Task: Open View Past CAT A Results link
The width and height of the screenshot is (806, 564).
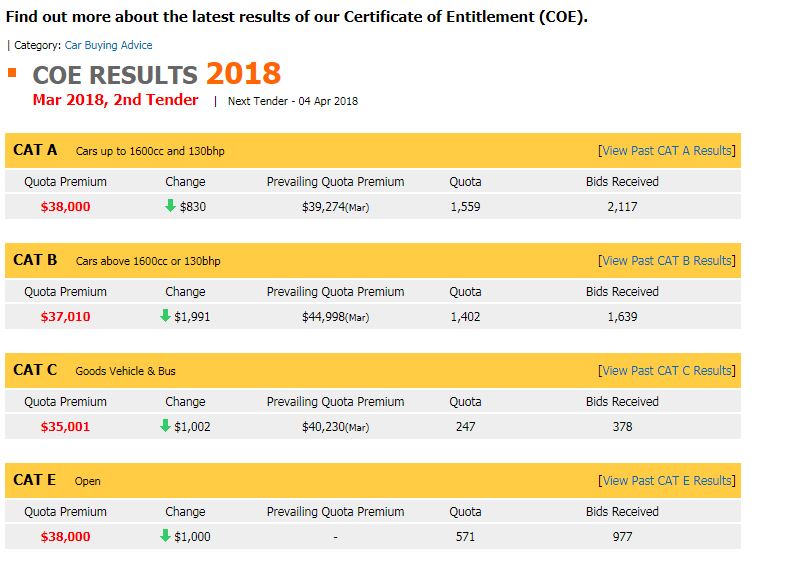Action: click(667, 151)
